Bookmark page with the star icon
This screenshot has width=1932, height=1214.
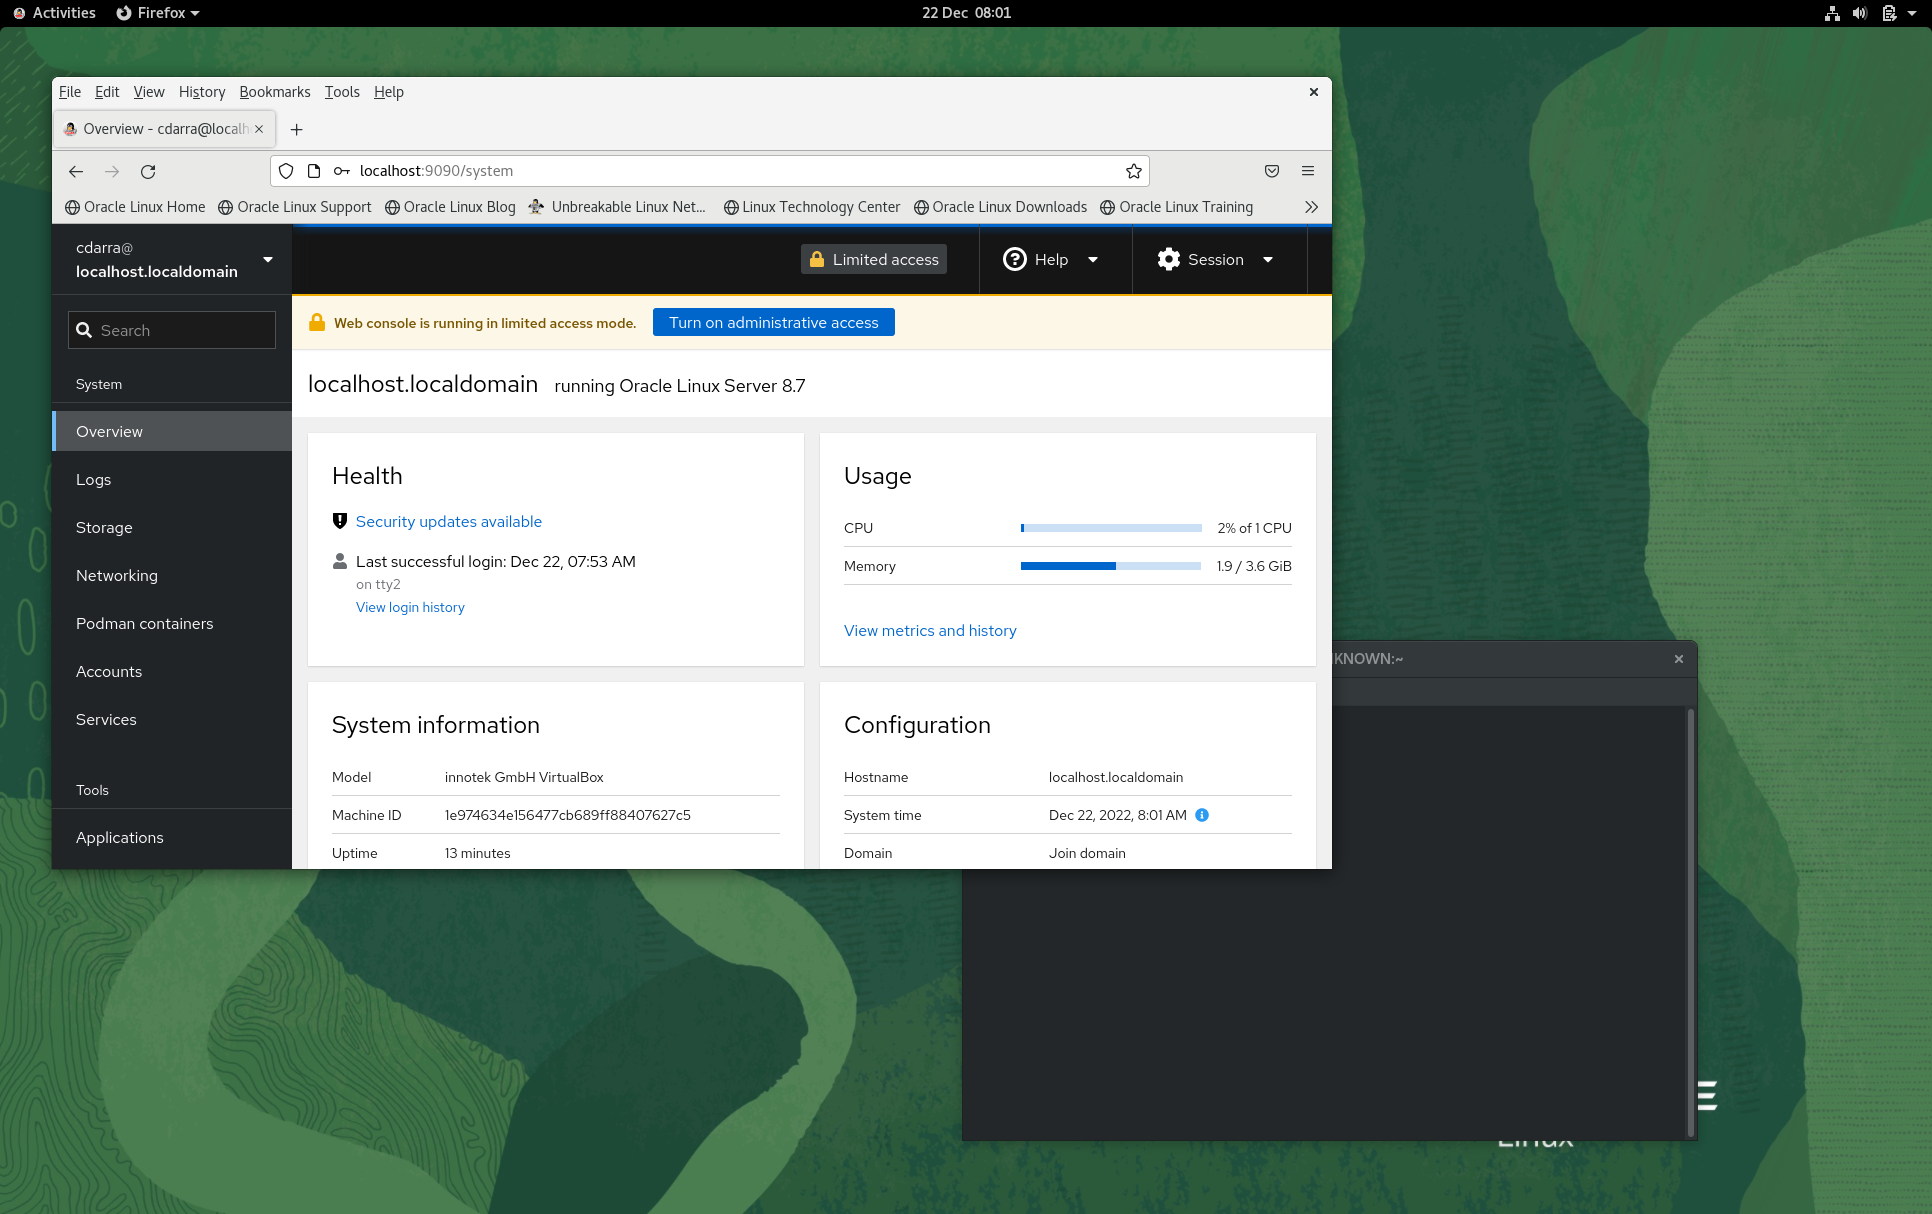tap(1133, 171)
